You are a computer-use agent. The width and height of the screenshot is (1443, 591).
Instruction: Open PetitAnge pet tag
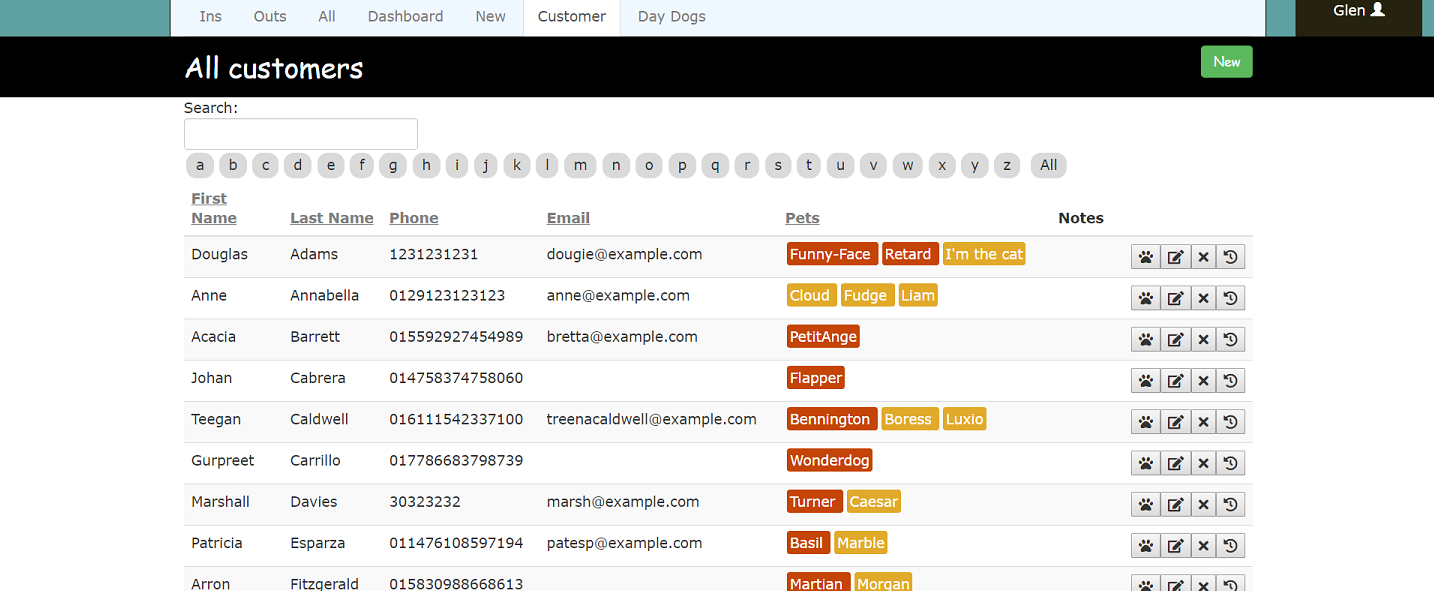[x=823, y=337]
